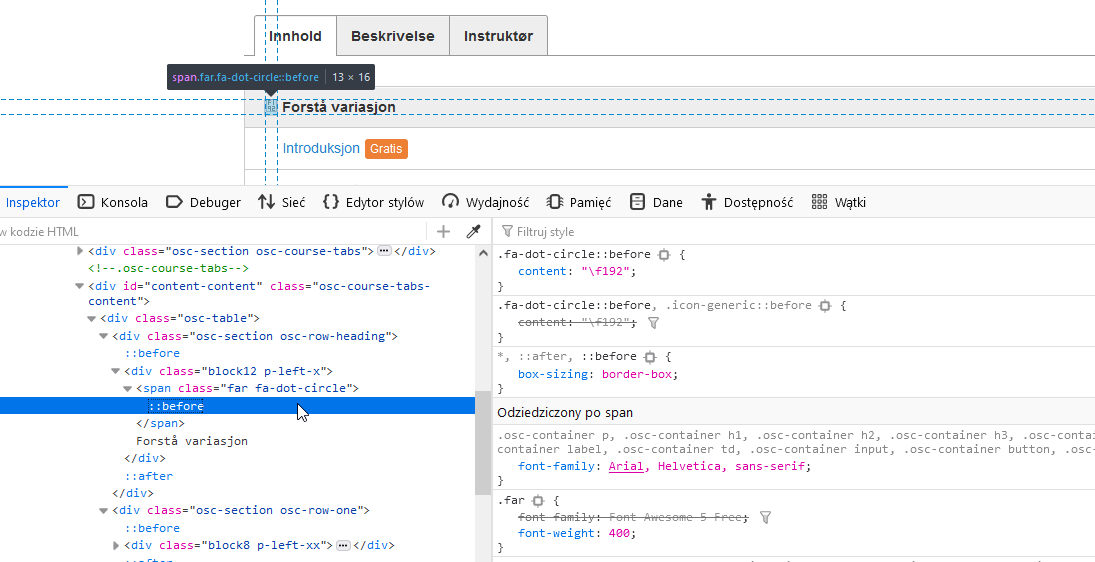
Task: Open the Konsola panel
Action: point(113,202)
